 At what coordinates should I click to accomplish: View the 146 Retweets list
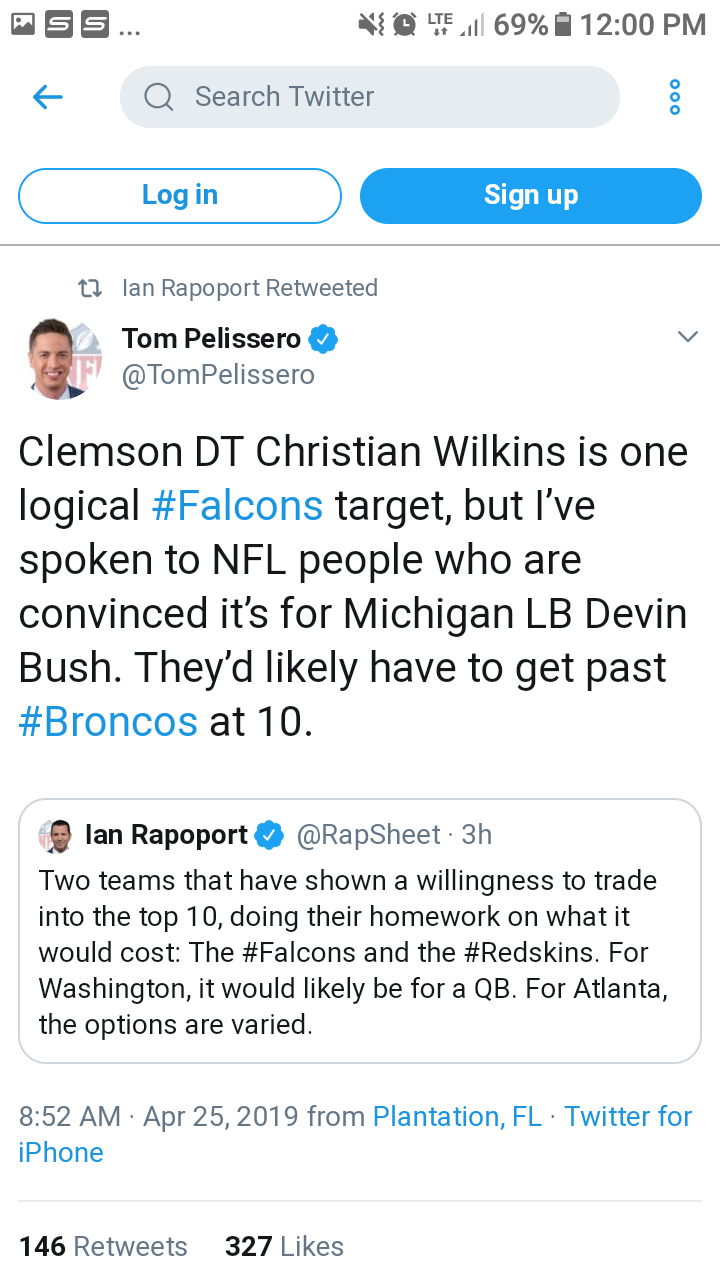tap(103, 1246)
